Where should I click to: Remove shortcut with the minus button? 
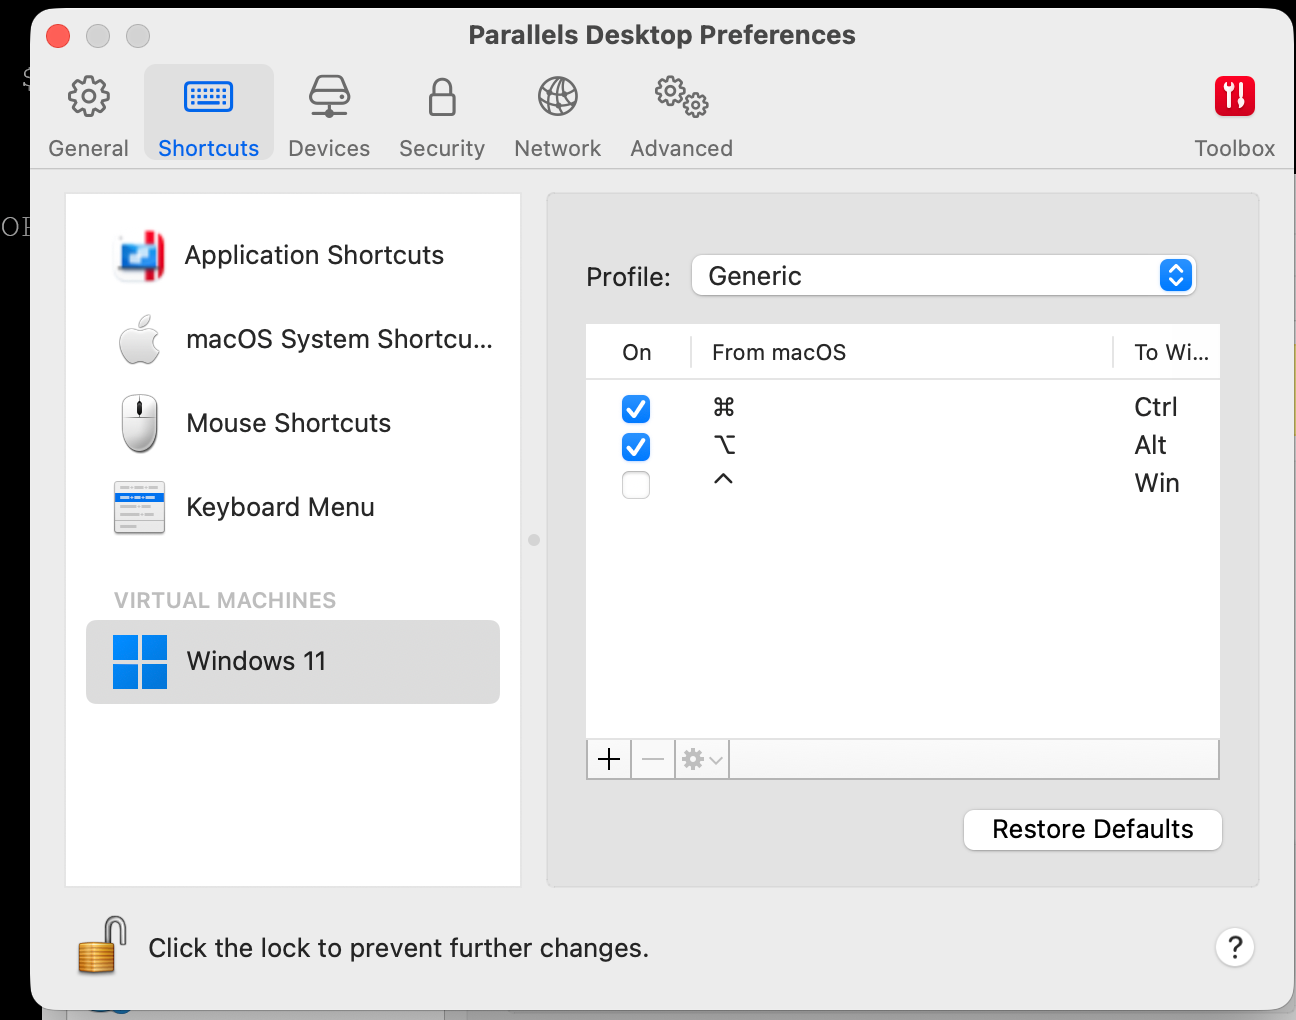[x=653, y=759]
